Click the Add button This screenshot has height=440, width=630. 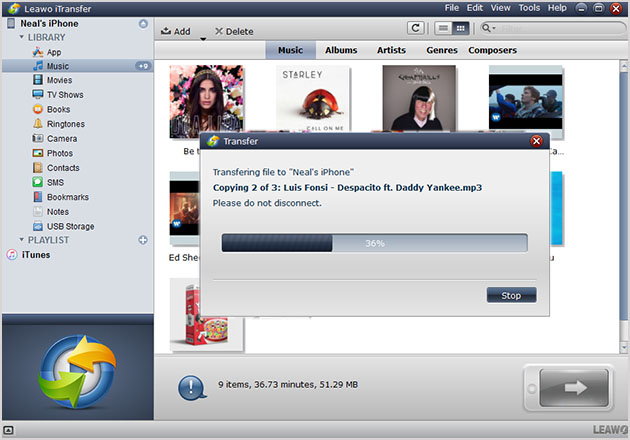click(x=176, y=31)
